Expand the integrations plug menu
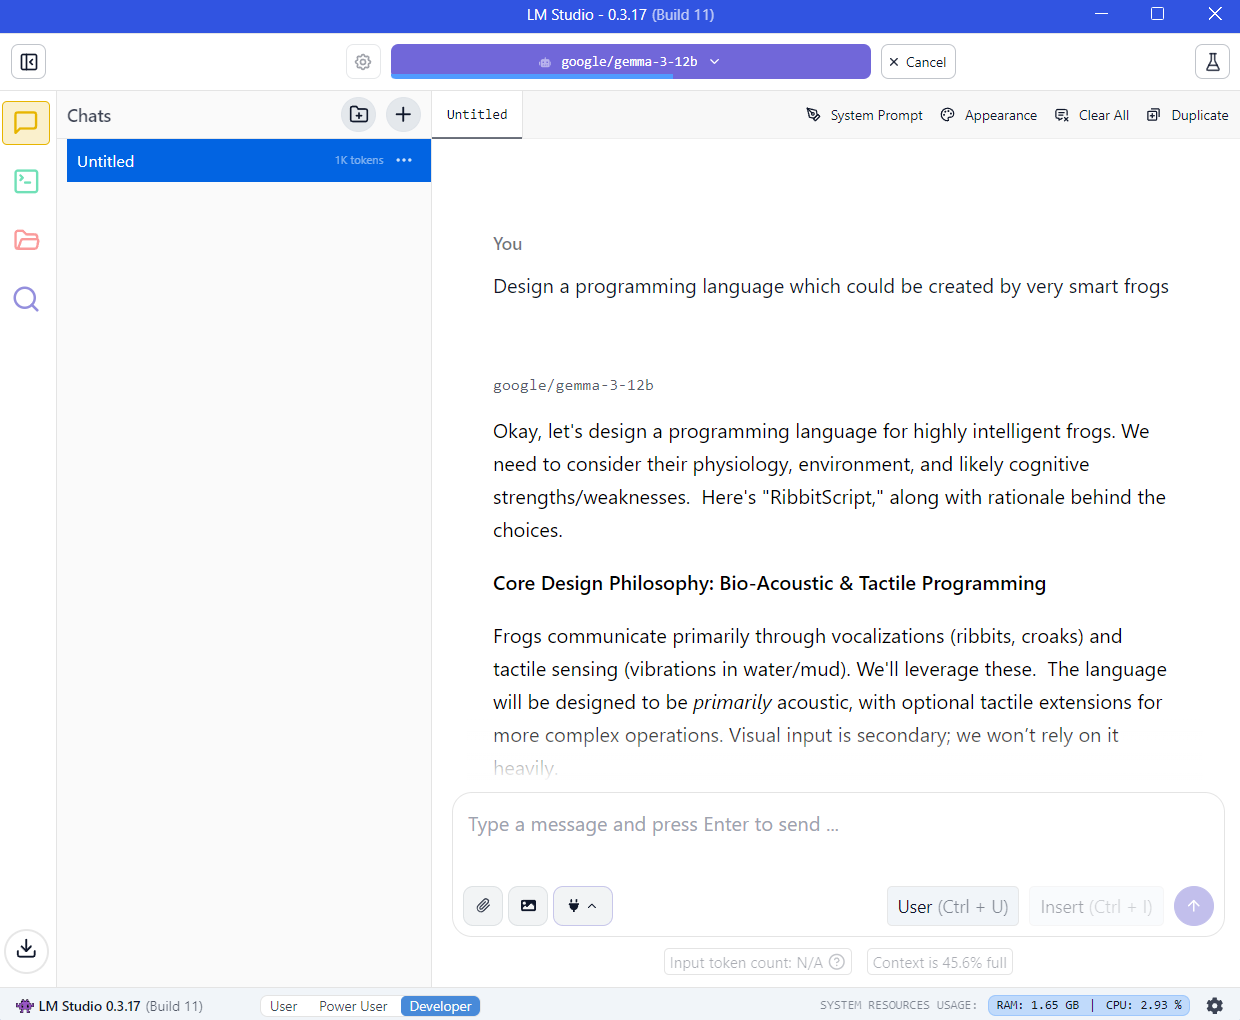Viewport: 1240px width, 1020px height. coord(582,906)
